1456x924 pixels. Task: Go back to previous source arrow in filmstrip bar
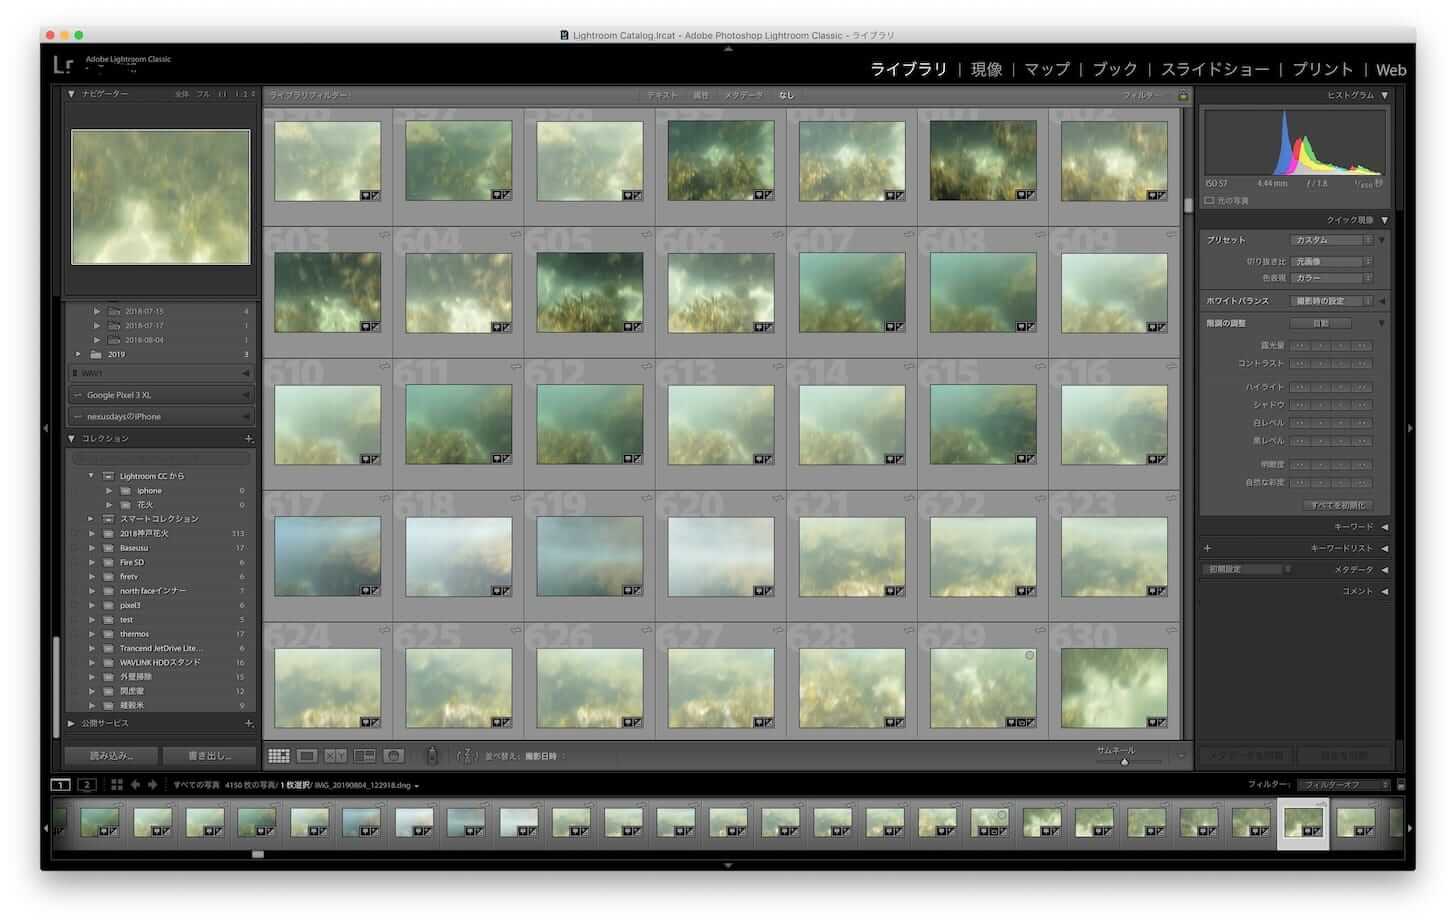click(x=136, y=785)
